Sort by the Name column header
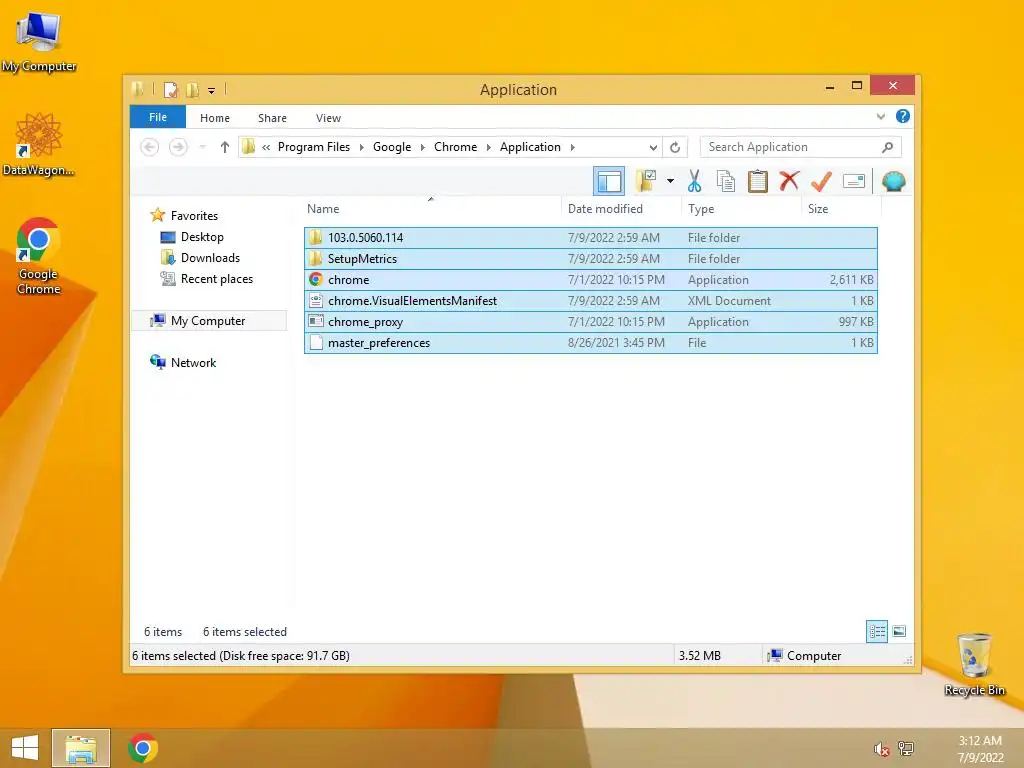1024x768 pixels. [x=323, y=209]
